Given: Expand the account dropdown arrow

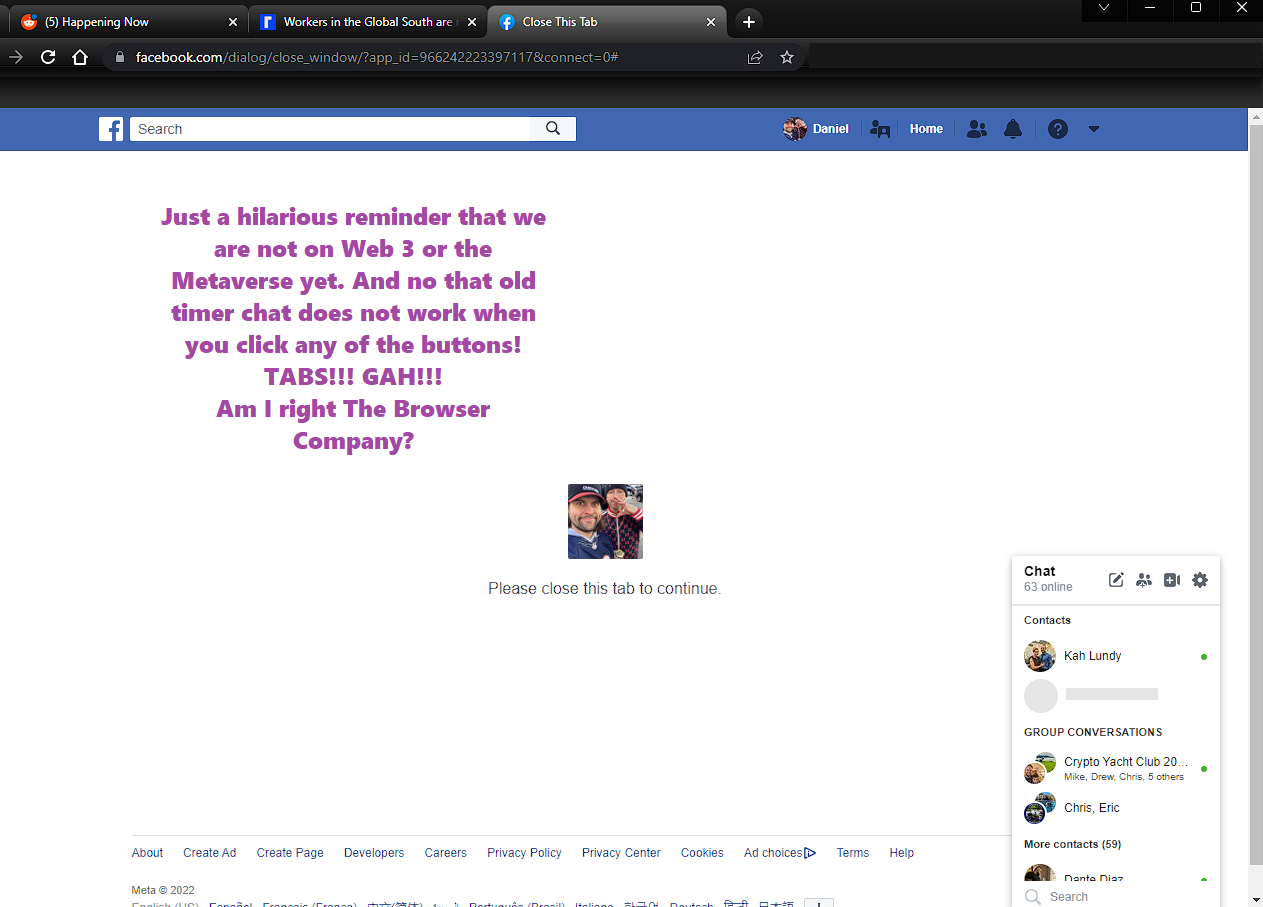Looking at the screenshot, I should point(1094,129).
